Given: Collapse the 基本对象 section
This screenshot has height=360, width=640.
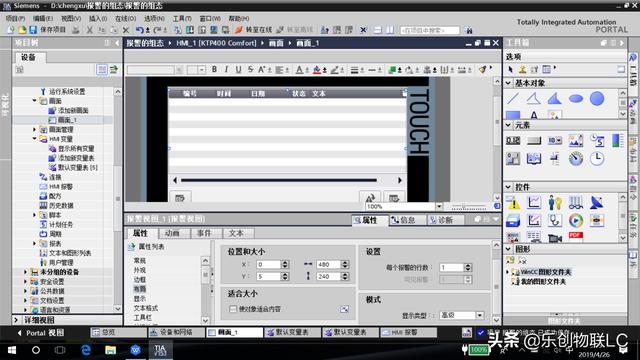Looking at the screenshot, I should click(x=508, y=83).
